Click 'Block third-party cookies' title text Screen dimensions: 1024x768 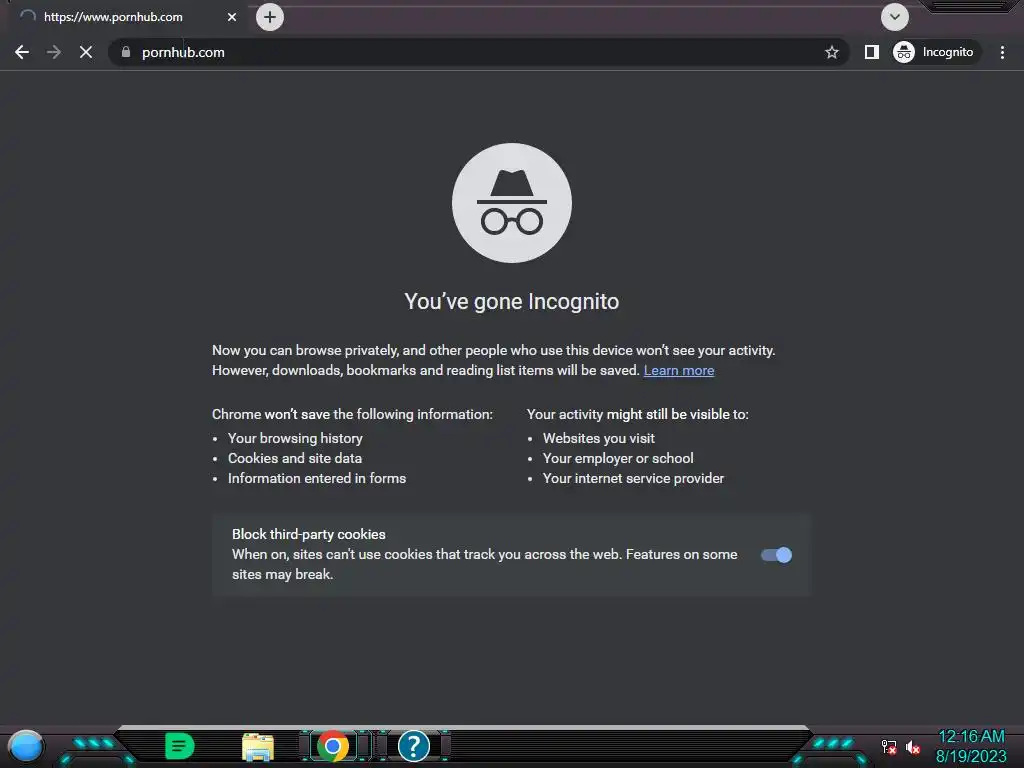[x=309, y=534]
